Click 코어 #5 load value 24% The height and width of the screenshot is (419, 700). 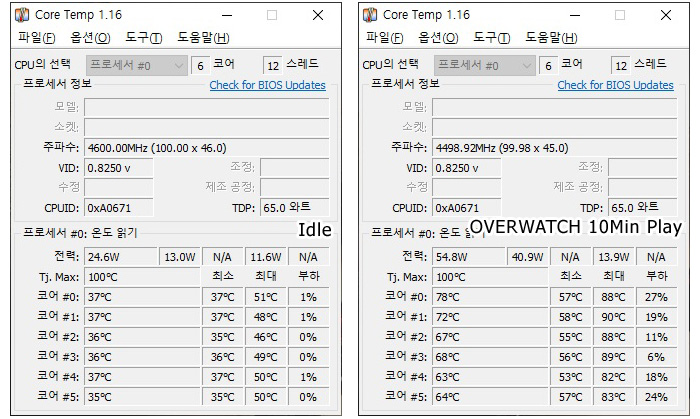pyautogui.click(x=656, y=397)
